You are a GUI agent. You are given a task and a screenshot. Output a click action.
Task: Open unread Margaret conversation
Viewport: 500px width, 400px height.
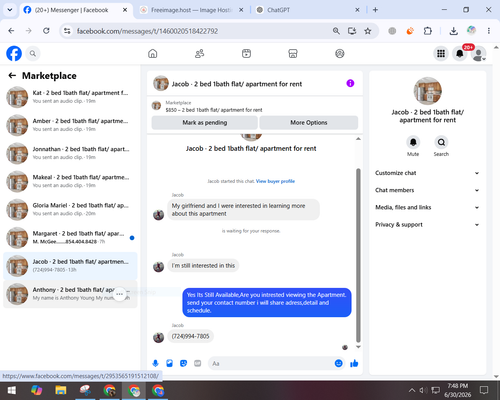pos(70,238)
